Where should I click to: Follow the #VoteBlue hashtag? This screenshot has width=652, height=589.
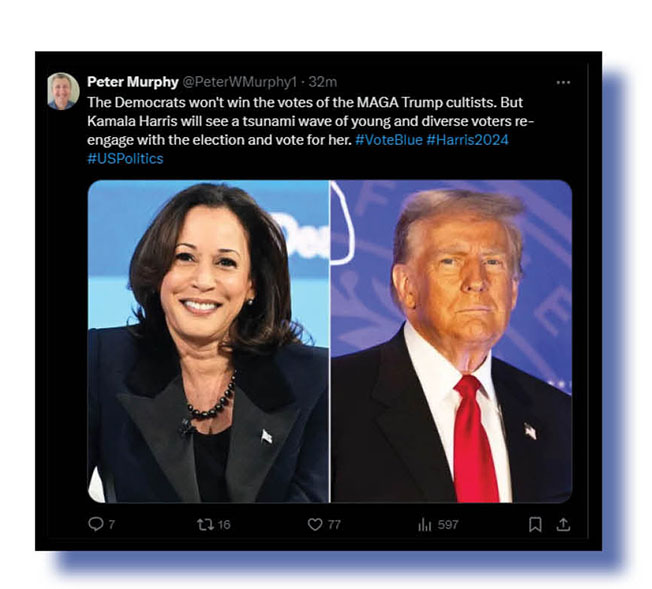click(x=389, y=139)
